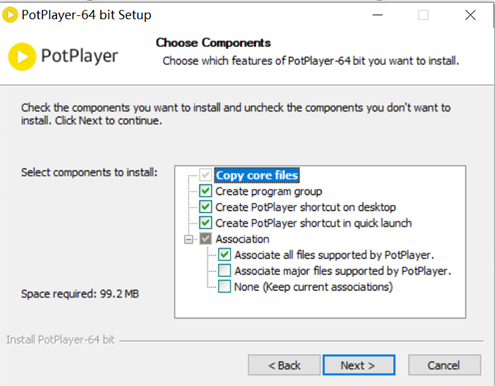Select the Create program group label
This screenshot has height=386, width=495.
[269, 191]
